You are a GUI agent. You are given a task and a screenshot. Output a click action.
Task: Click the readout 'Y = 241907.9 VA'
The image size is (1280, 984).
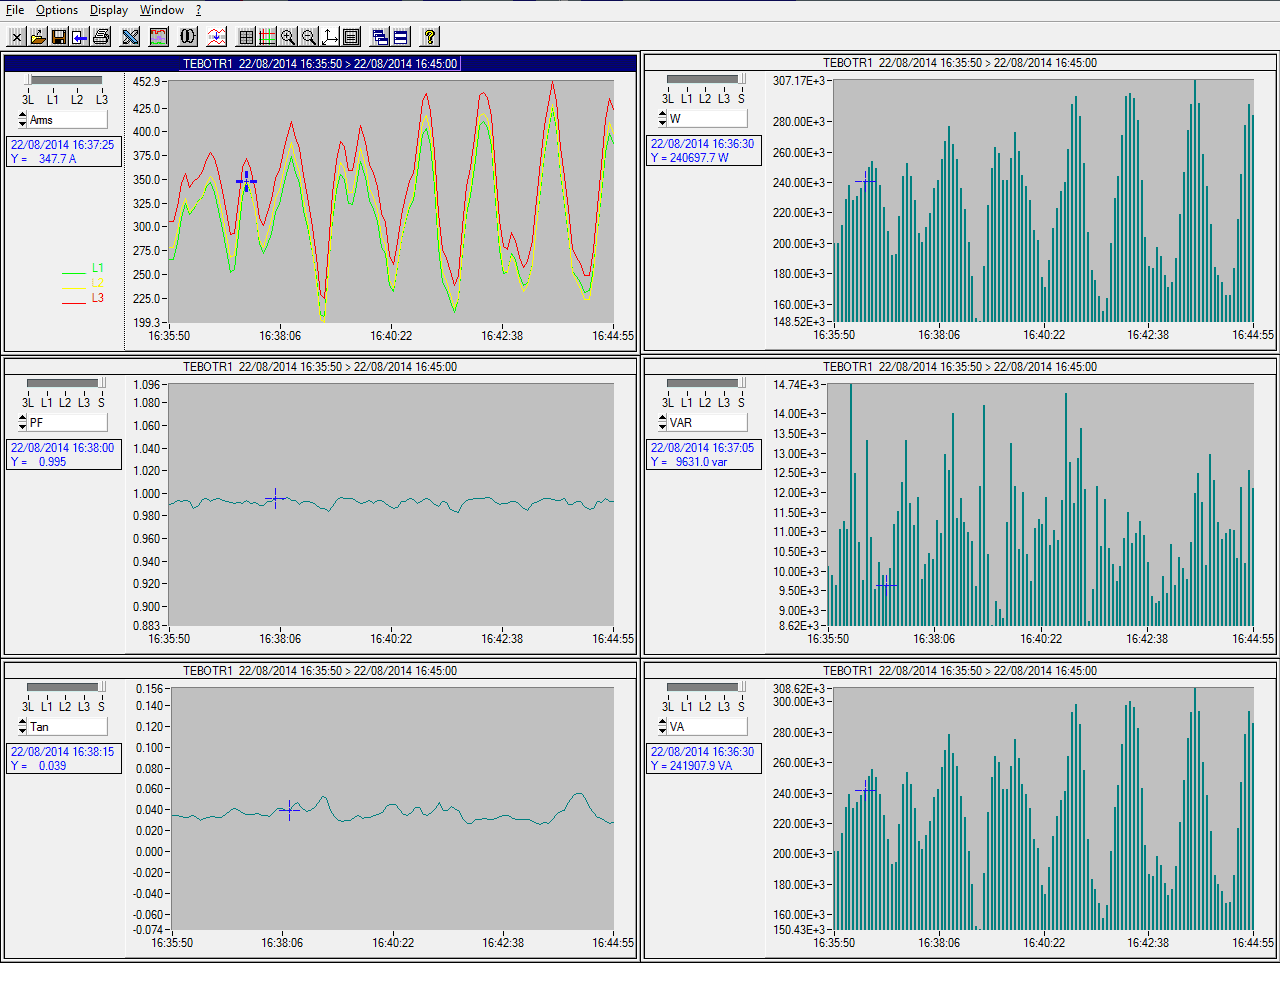[692, 766]
